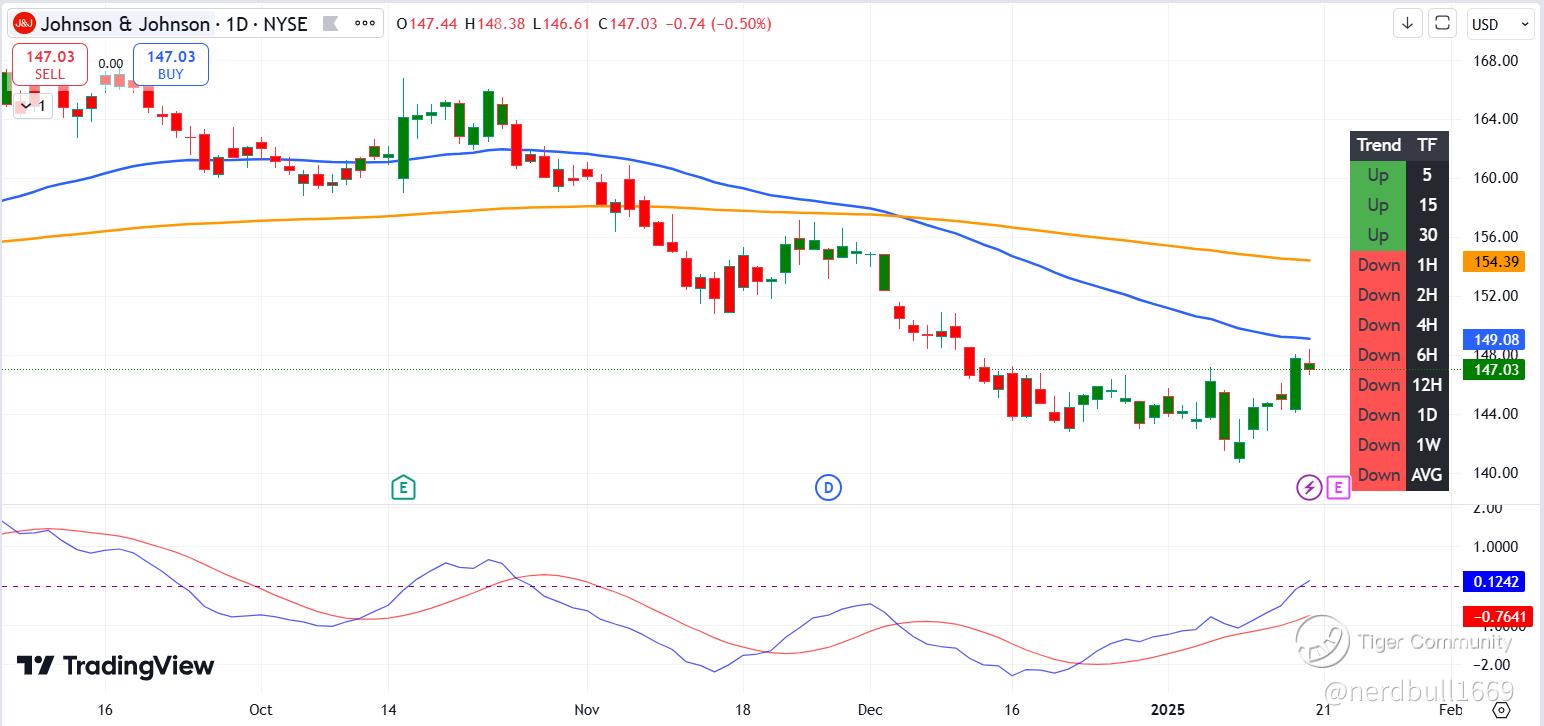Click the Up cell for timeframe 5

pos(1378,175)
